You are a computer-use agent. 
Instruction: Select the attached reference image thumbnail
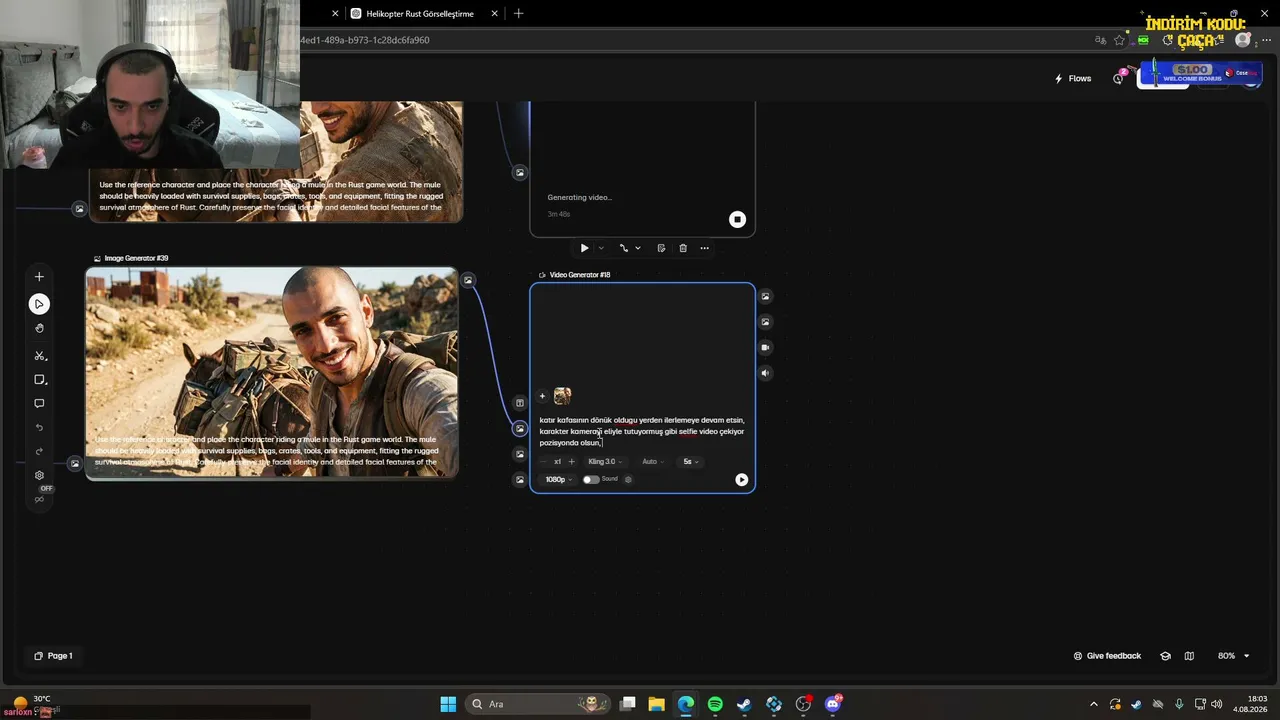click(562, 396)
